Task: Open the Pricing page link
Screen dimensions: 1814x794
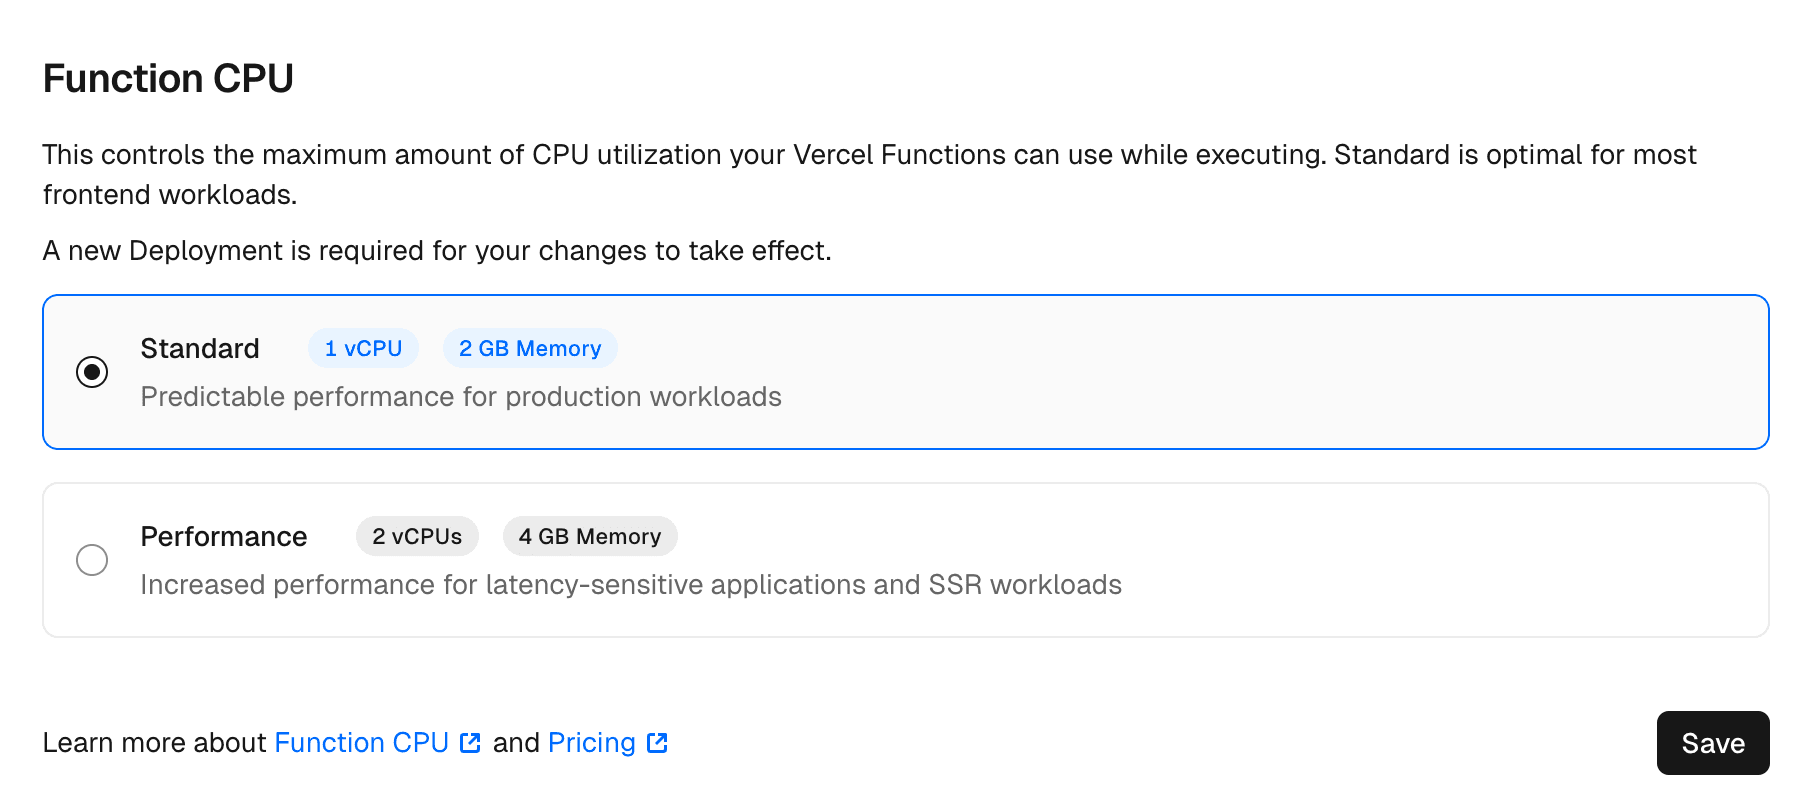Action: [590, 742]
